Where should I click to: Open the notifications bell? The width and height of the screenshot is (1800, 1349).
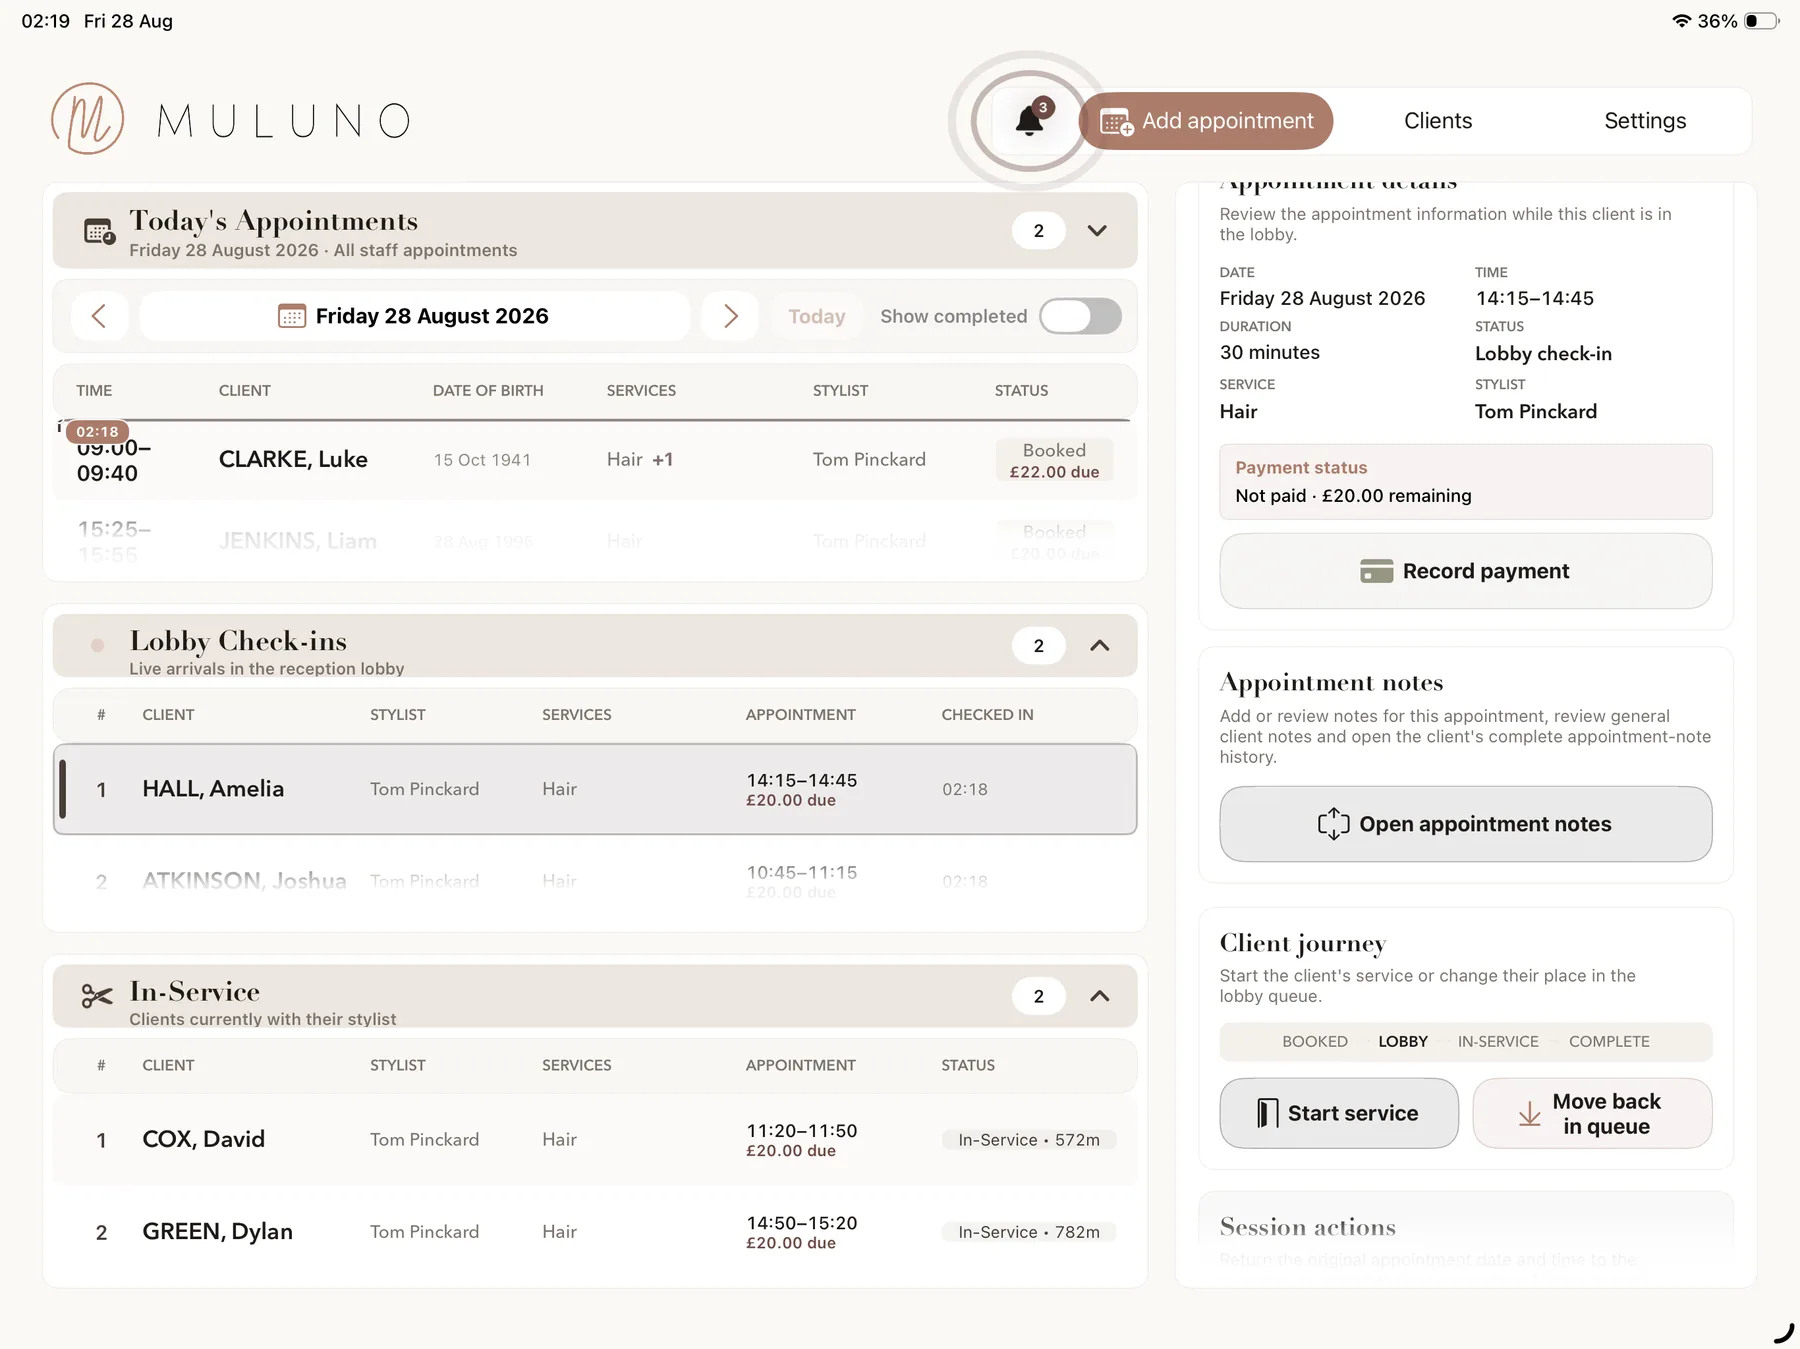click(1030, 121)
